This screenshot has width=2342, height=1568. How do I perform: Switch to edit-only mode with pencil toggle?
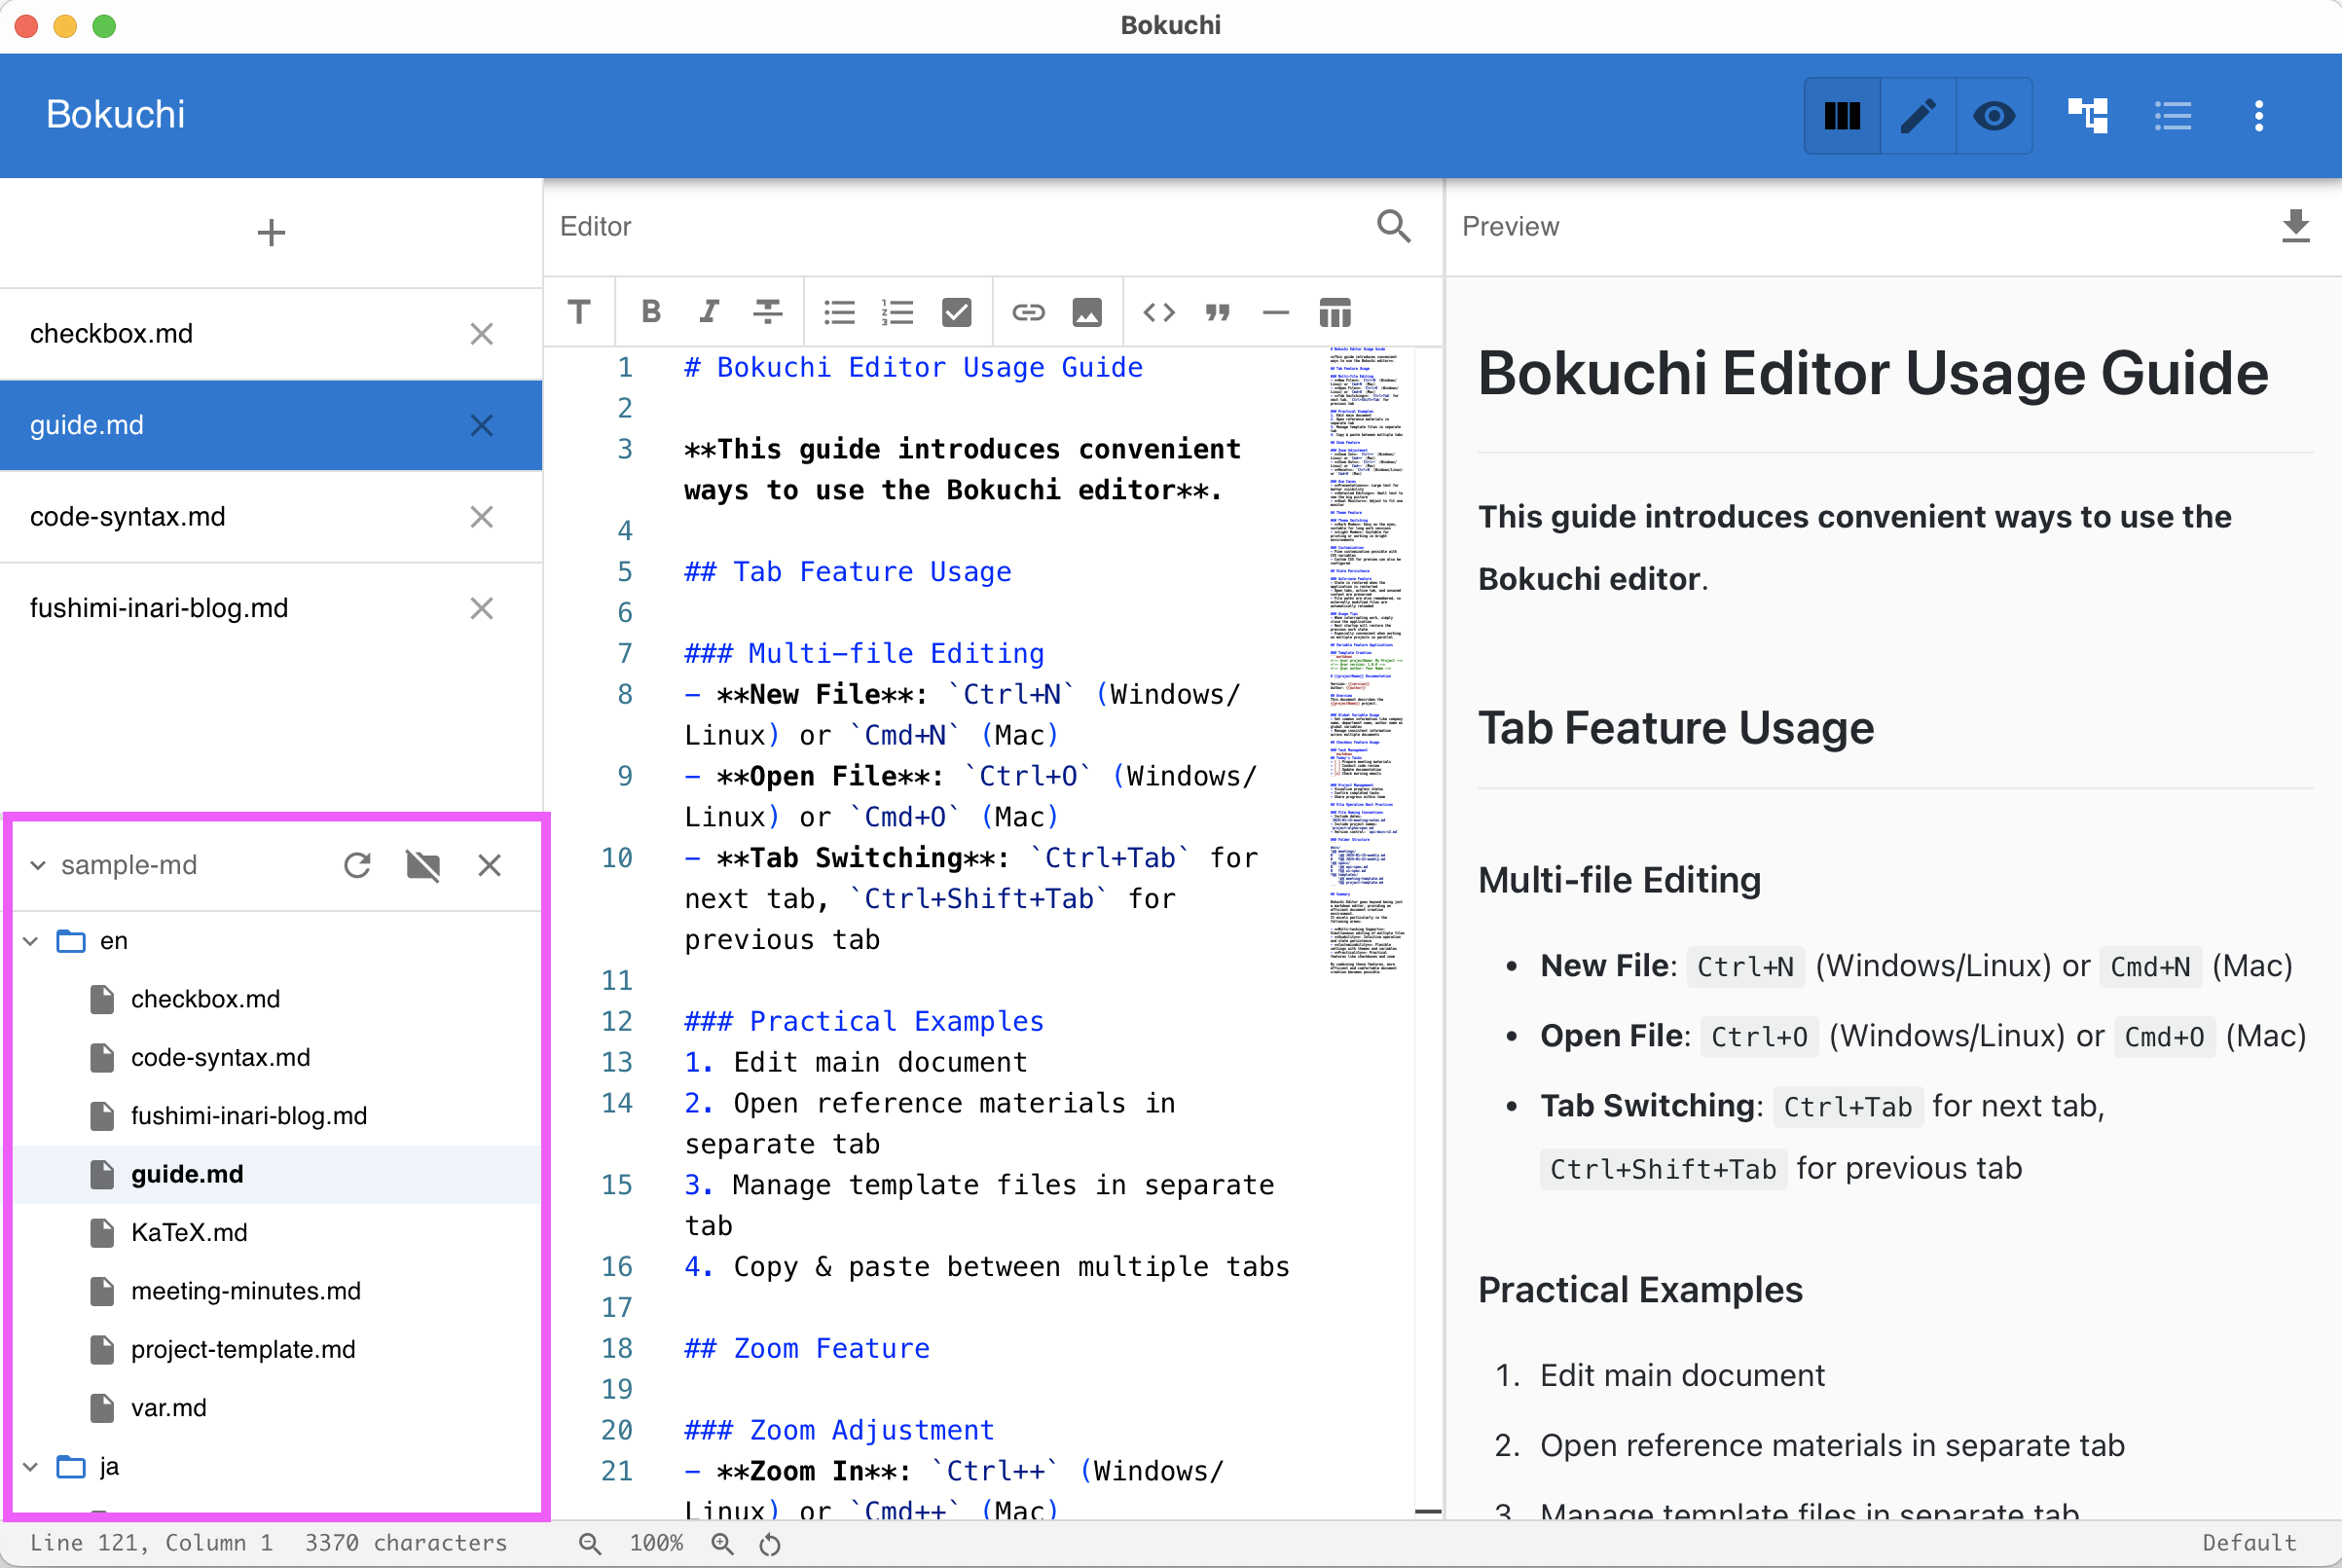click(1918, 115)
